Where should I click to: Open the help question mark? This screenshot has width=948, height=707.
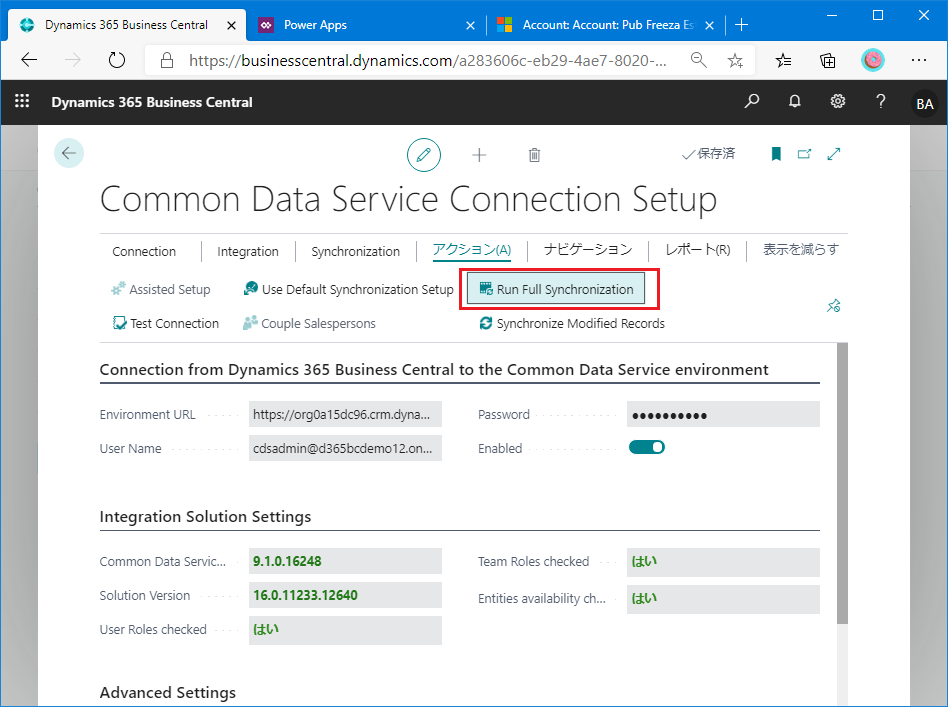pyautogui.click(x=880, y=101)
